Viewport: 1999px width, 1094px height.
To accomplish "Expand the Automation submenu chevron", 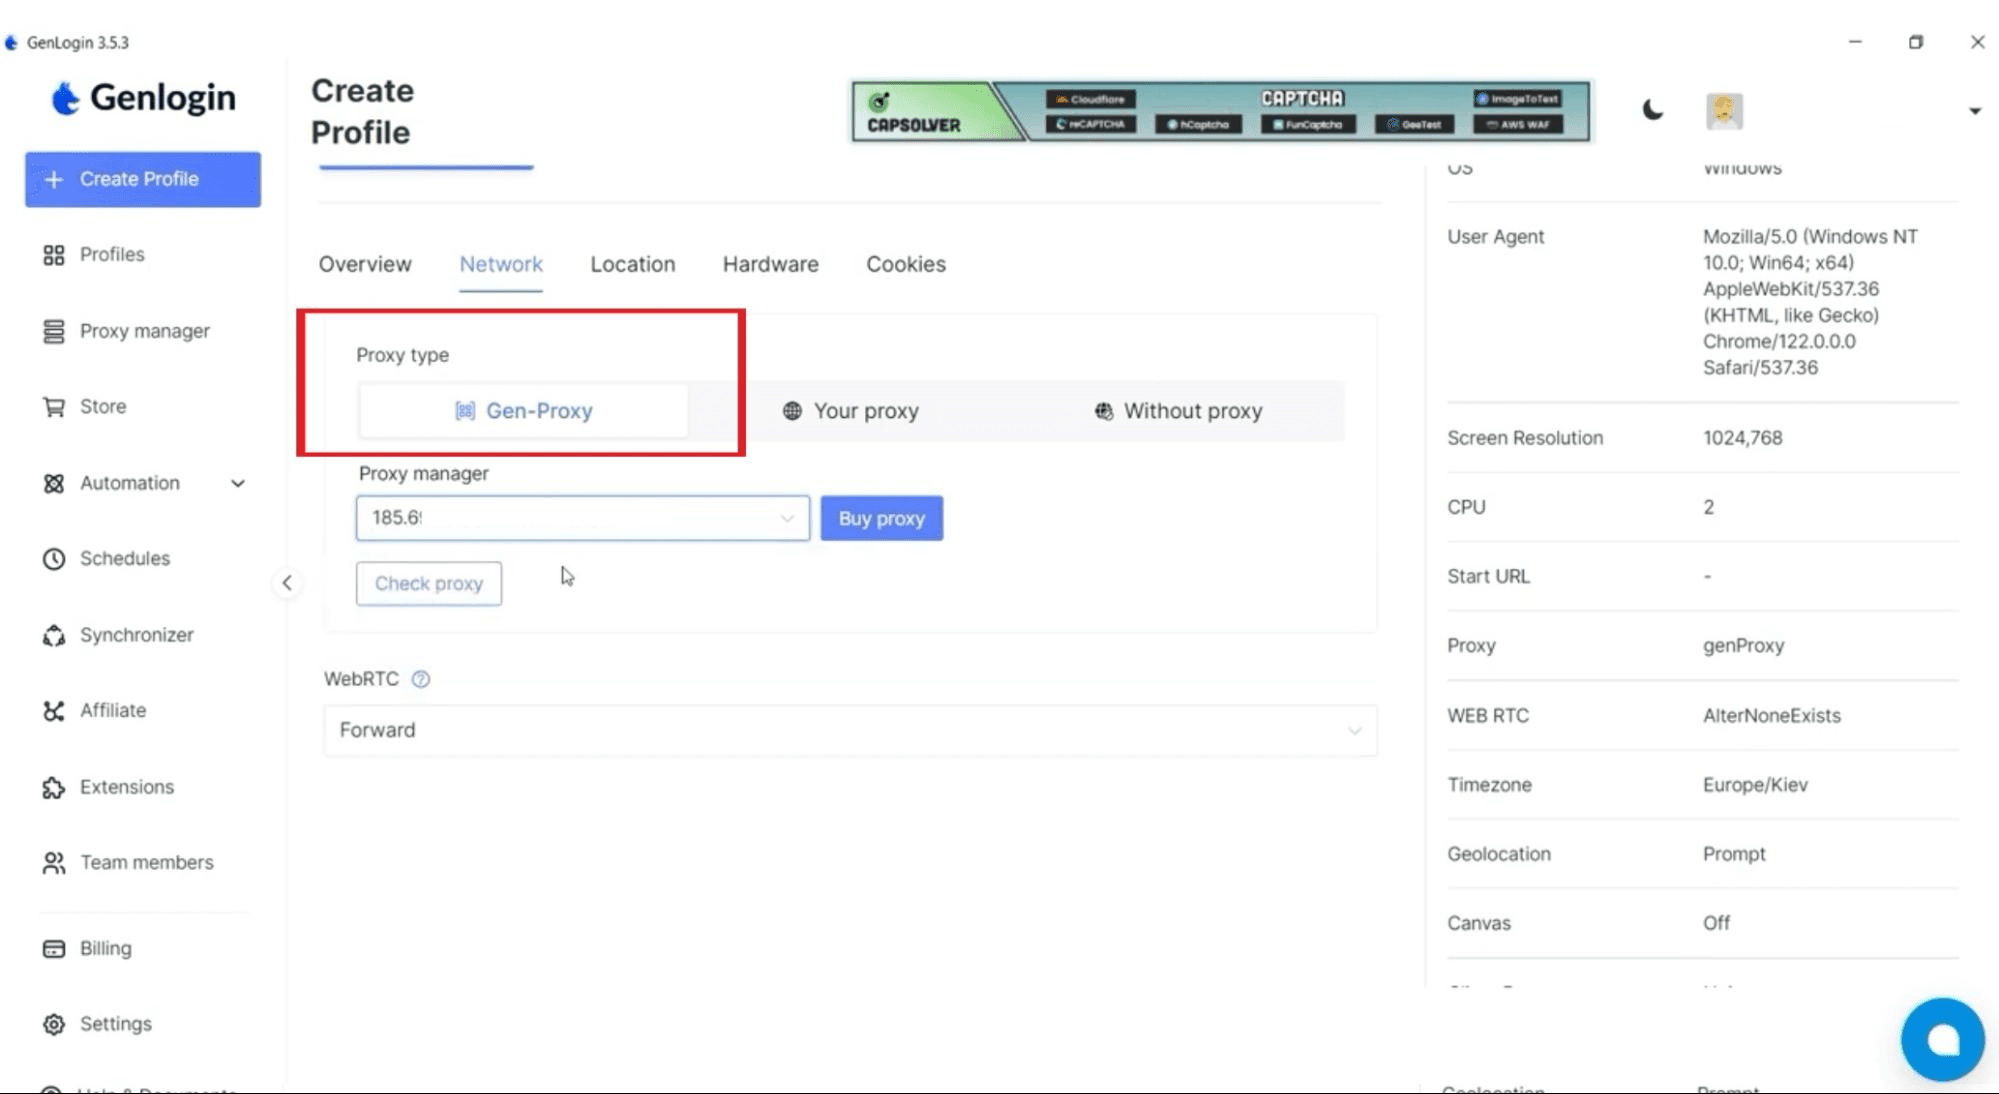I will [x=238, y=484].
